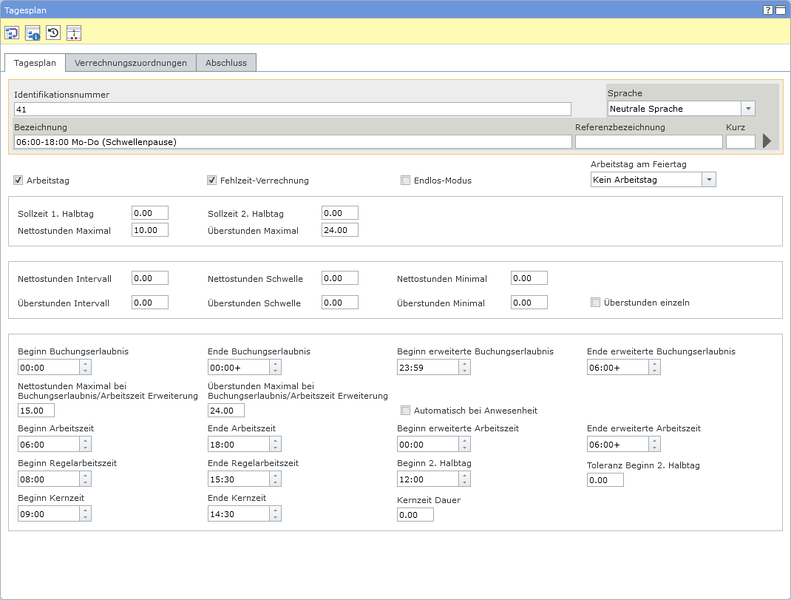This screenshot has width=791, height=600.
Task: Click the Referenzbezeichnung input field
Action: pyautogui.click(x=647, y=142)
